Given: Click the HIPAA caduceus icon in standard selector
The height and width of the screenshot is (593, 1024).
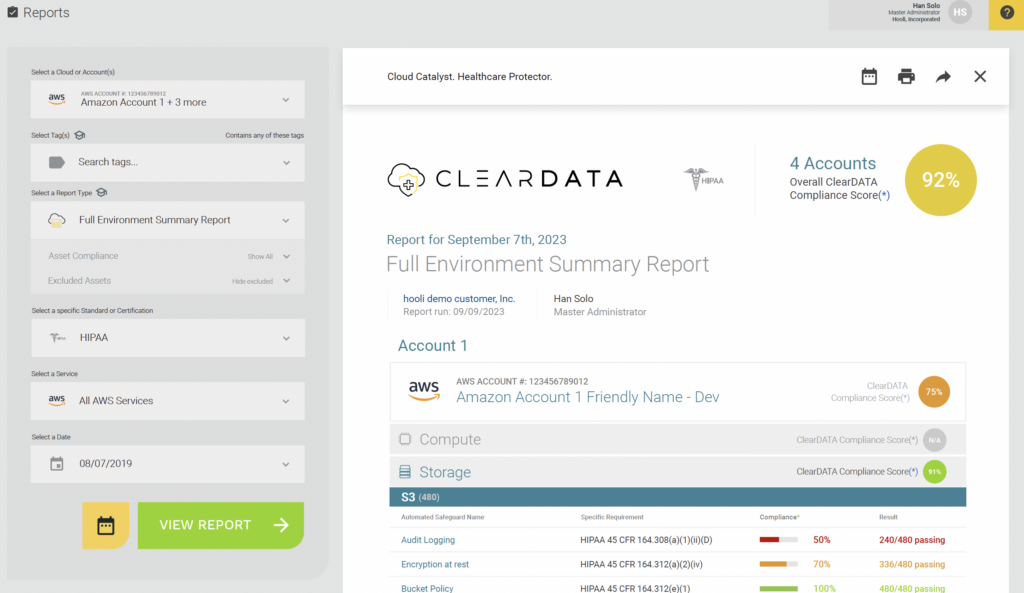Looking at the screenshot, I should pos(57,338).
